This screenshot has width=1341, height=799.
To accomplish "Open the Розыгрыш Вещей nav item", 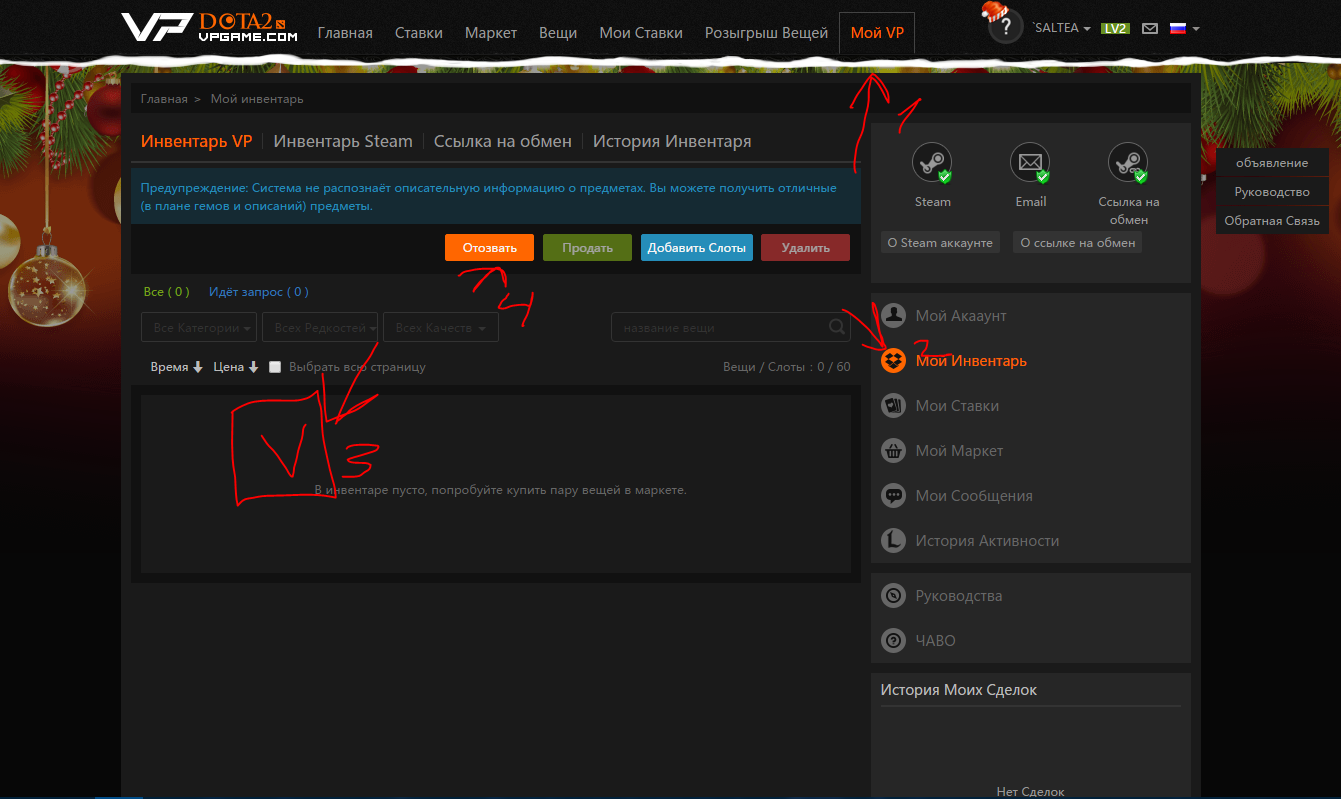I will 767,33.
